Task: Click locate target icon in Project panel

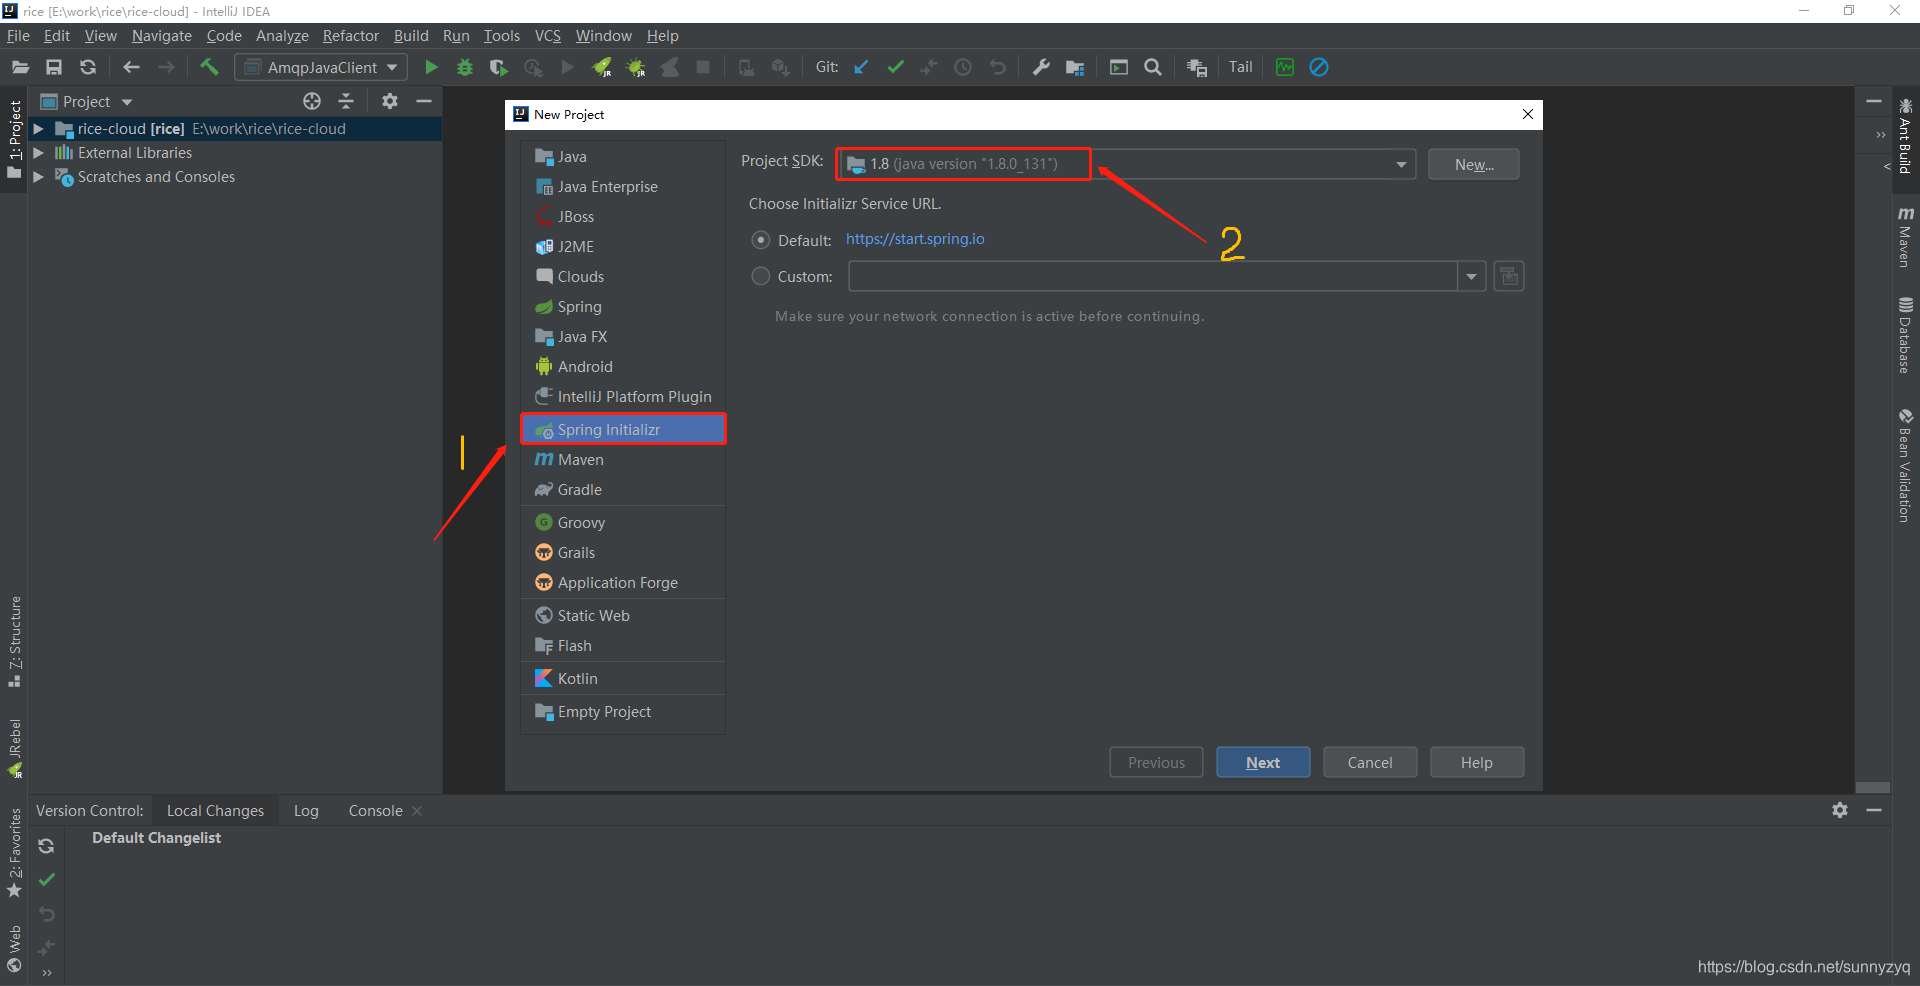Action: tap(312, 101)
